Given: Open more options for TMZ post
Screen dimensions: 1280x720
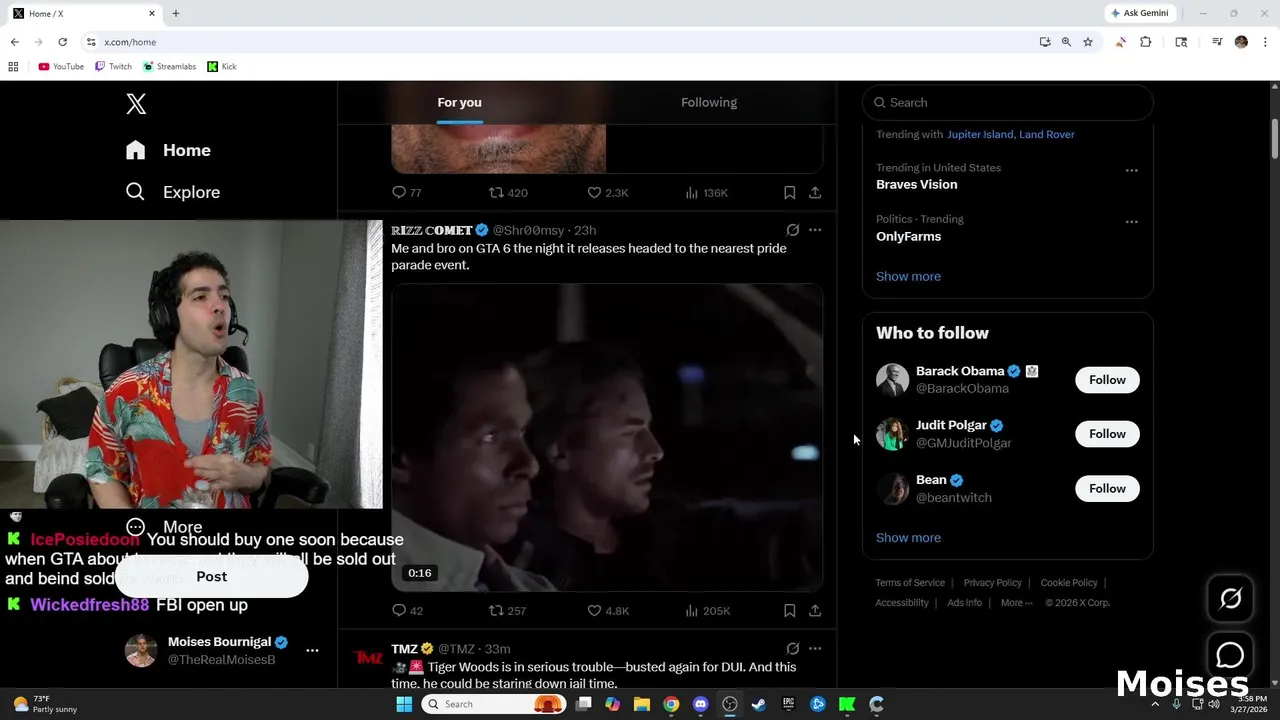Looking at the screenshot, I should (815, 649).
